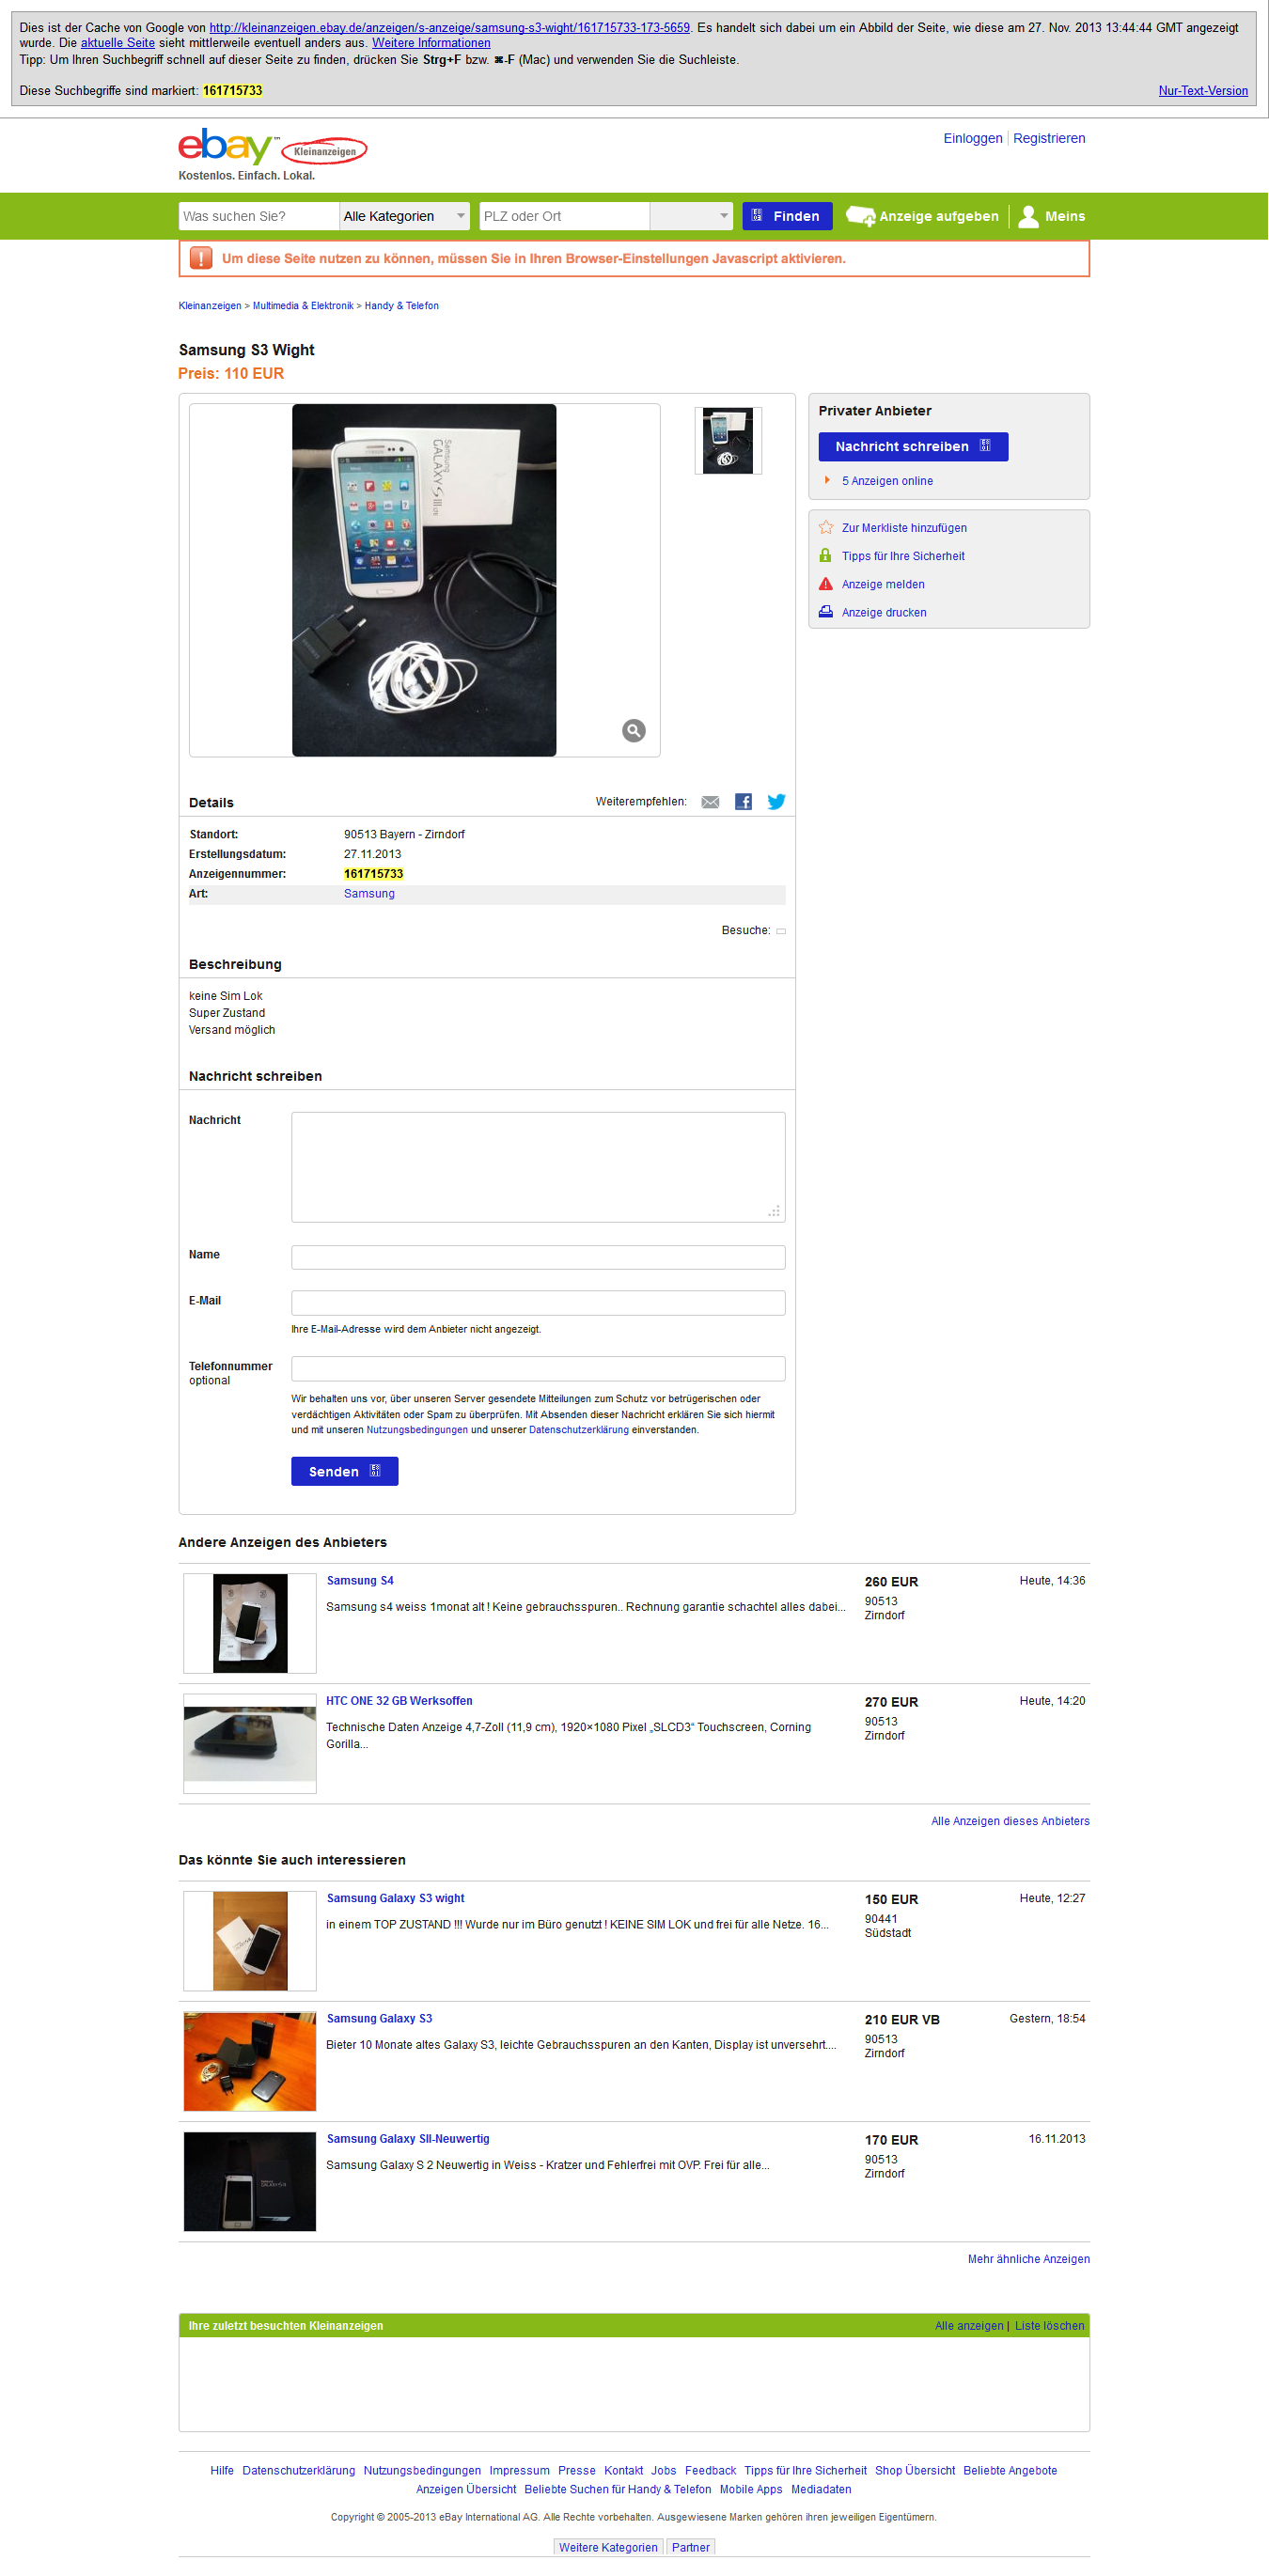Click the Finden search button

[787, 216]
